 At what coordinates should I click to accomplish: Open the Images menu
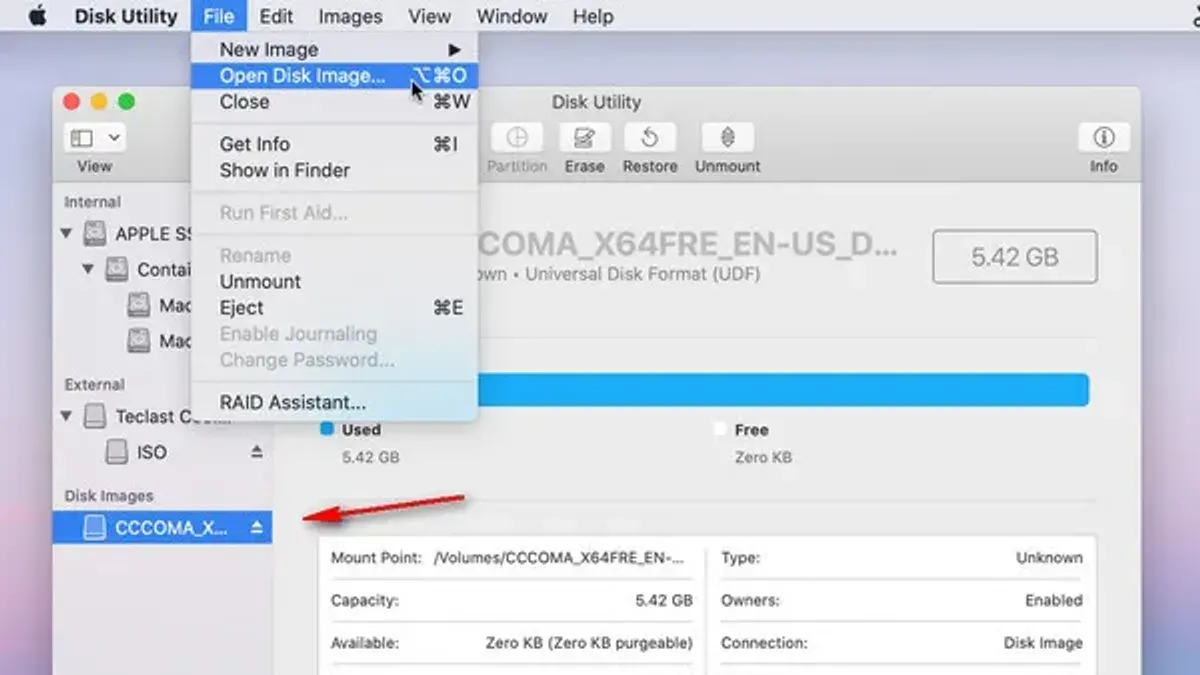pyautogui.click(x=350, y=16)
